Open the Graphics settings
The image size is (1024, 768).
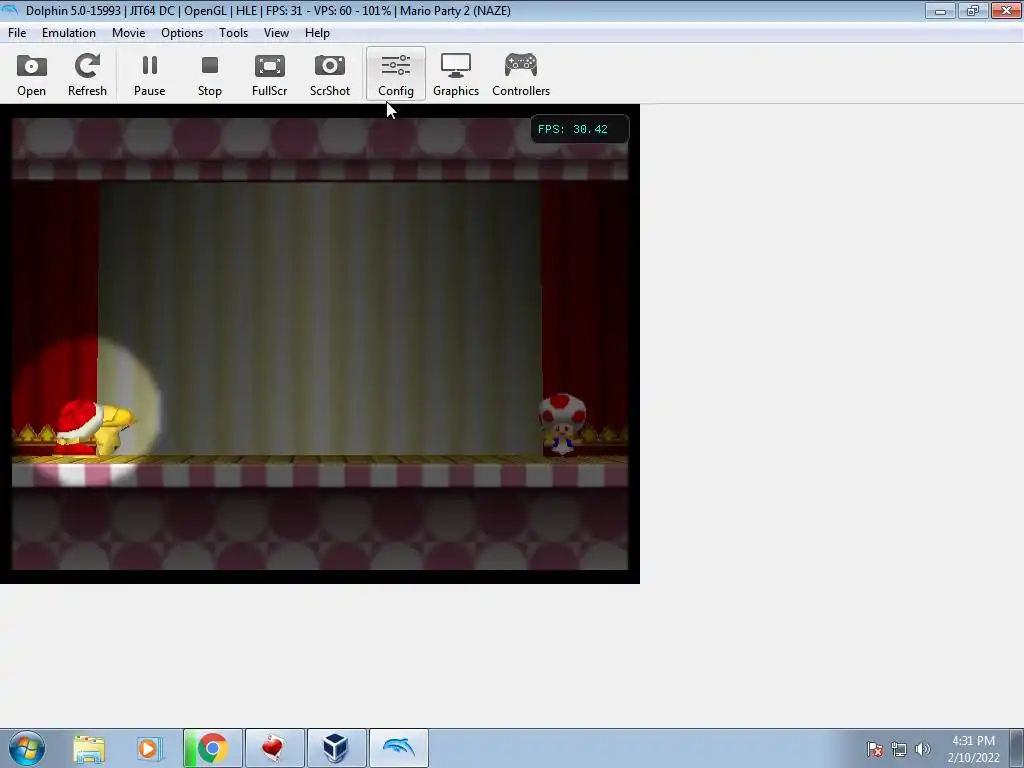pyautogui.click(x=456, y=74)
